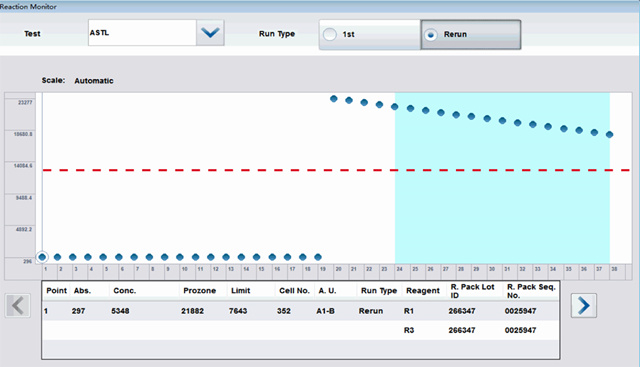Viewport: 640px width, 367px height.
Task: Select data point 20 on the chart
Action: point(333,99)
